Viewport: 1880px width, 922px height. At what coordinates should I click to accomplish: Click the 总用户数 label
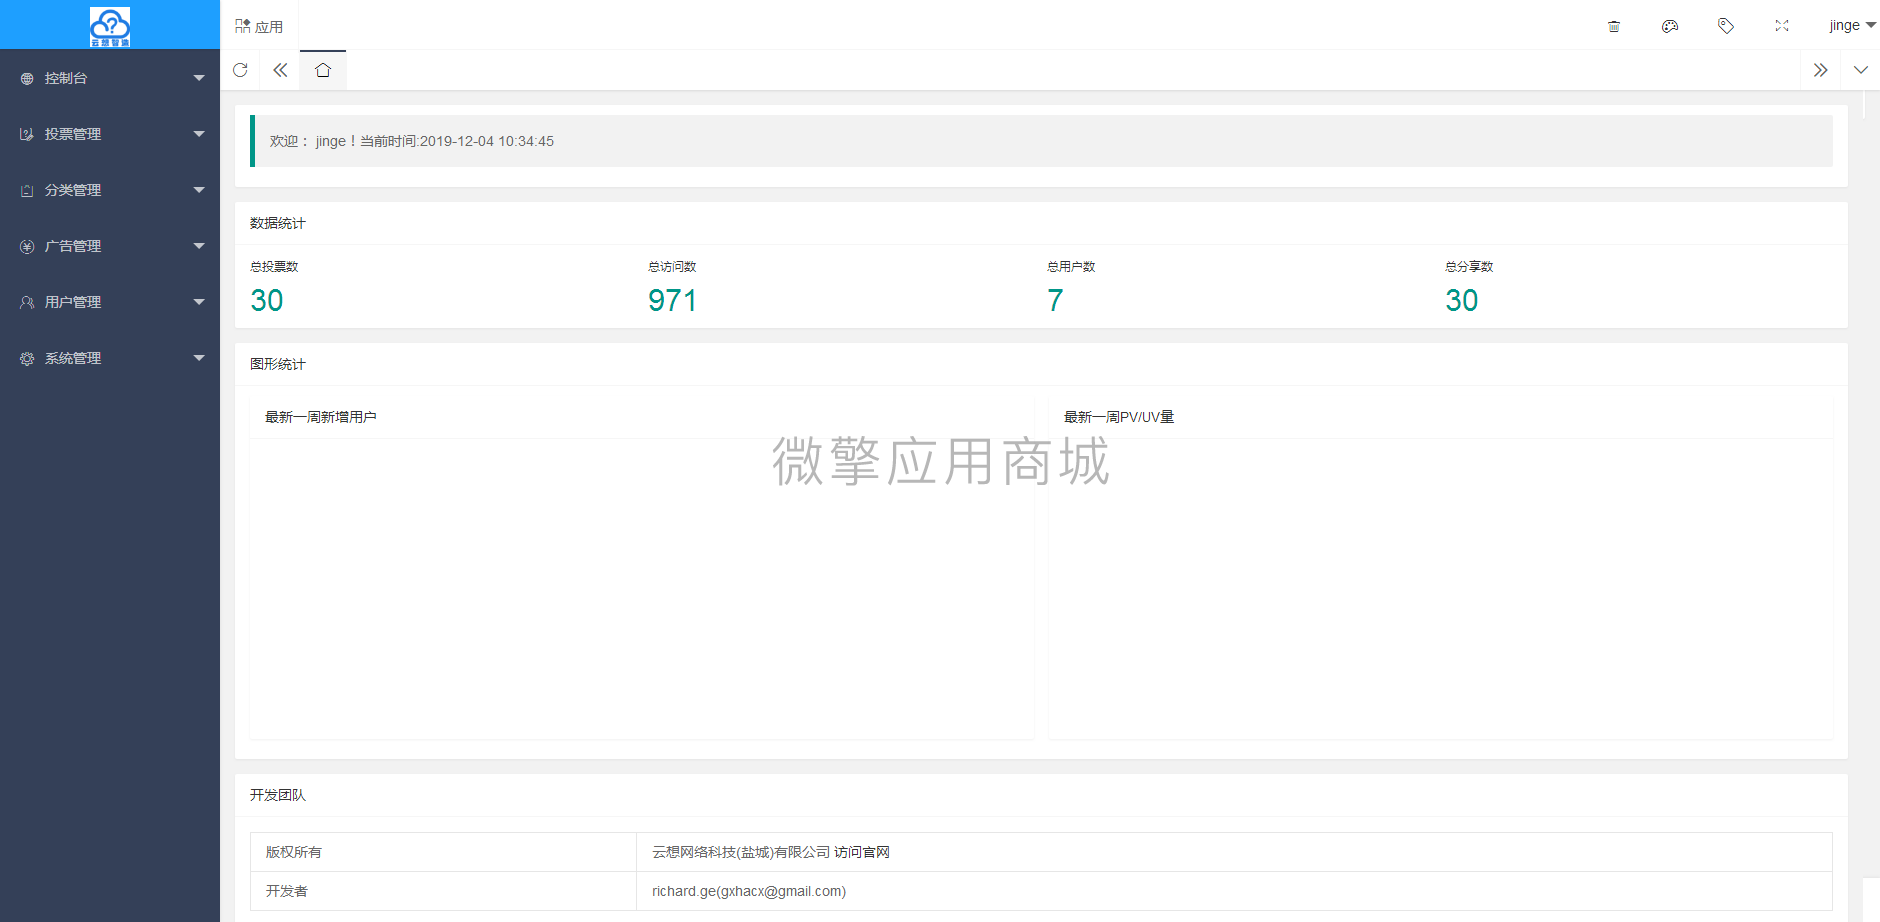pos(1071,266)
